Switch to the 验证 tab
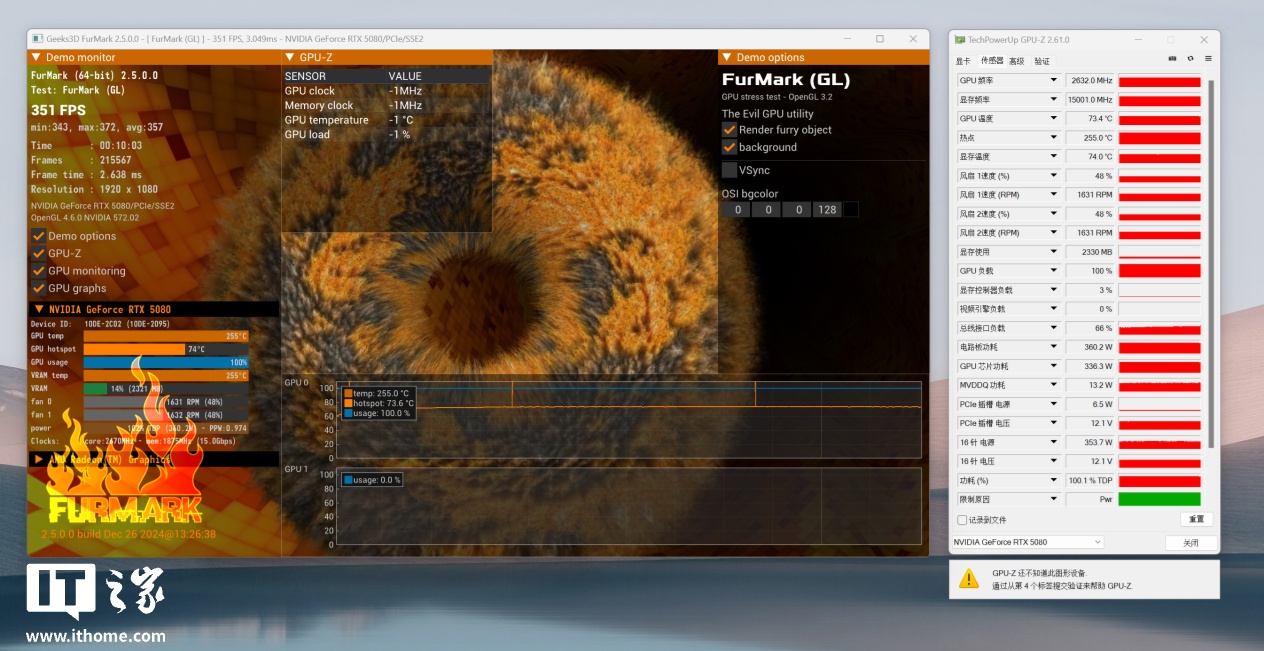This screenshot has width=1264, height=651. (x=1042, y=61)
